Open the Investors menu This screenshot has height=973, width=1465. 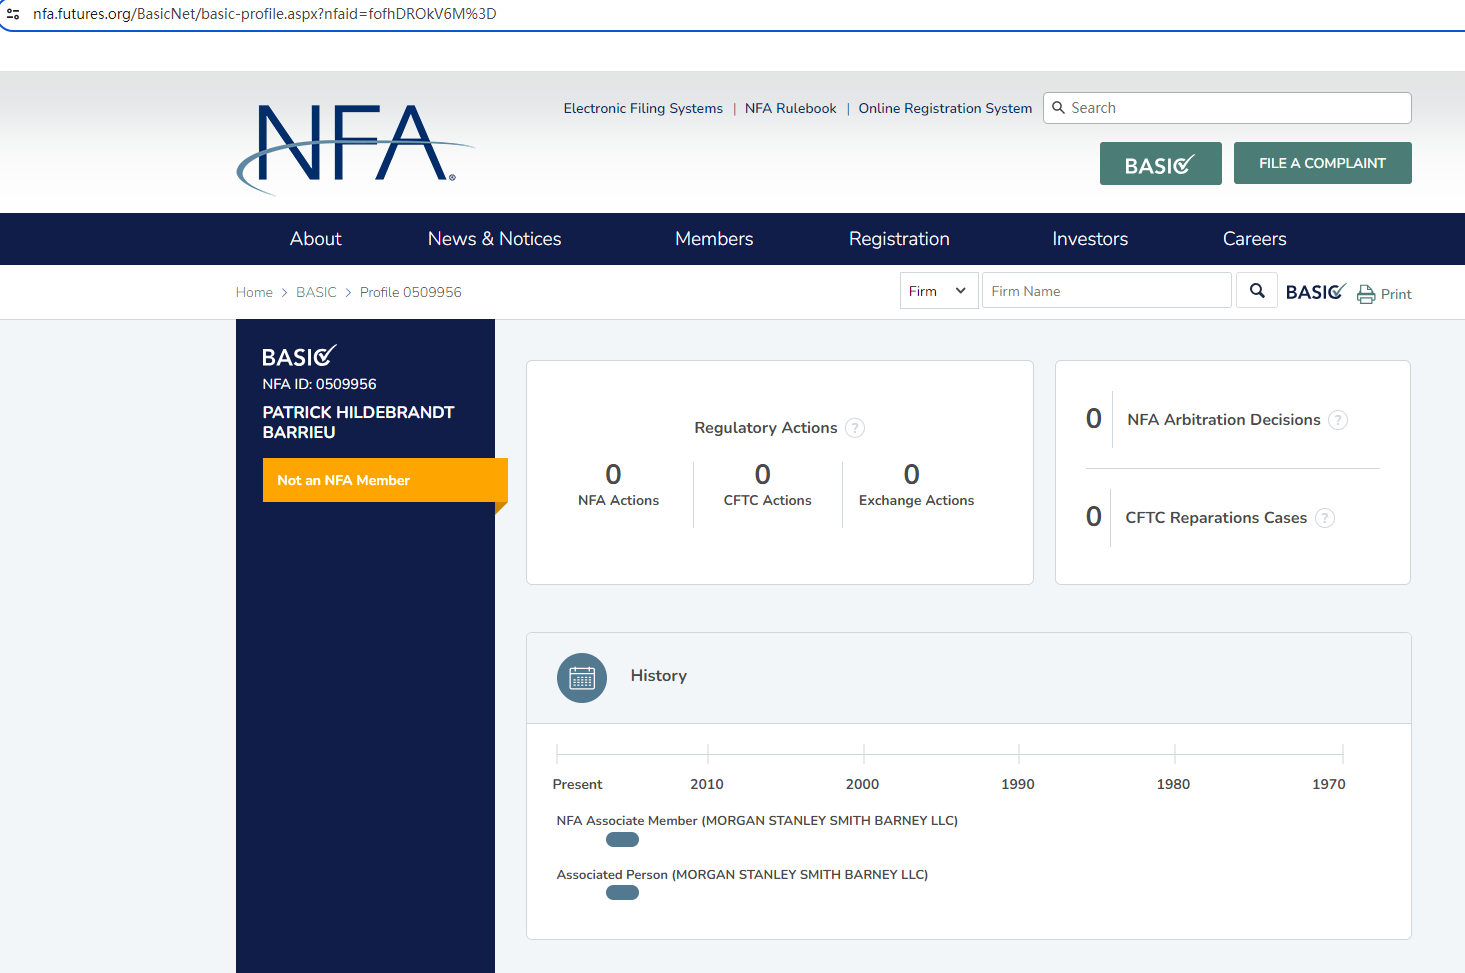(1090, 239)
